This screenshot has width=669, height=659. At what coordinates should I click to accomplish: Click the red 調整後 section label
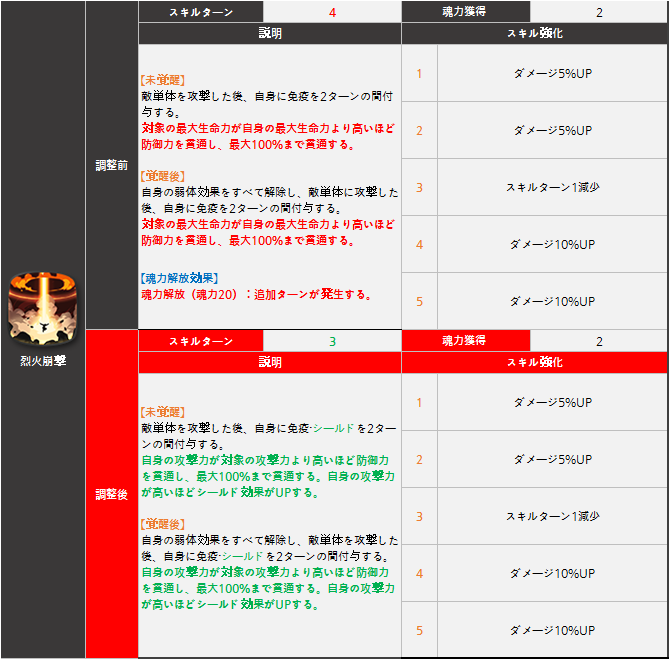tap(111, 494)
